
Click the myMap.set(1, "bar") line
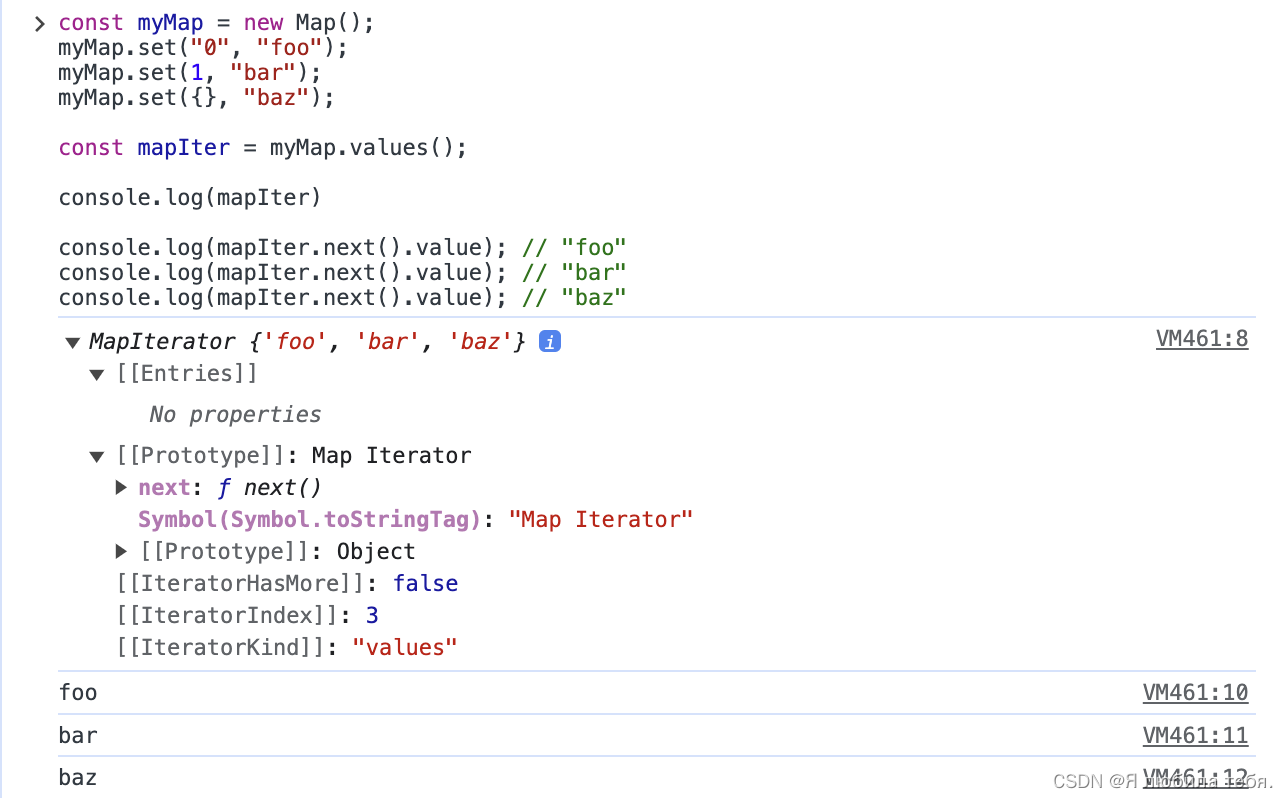(190, 72)
